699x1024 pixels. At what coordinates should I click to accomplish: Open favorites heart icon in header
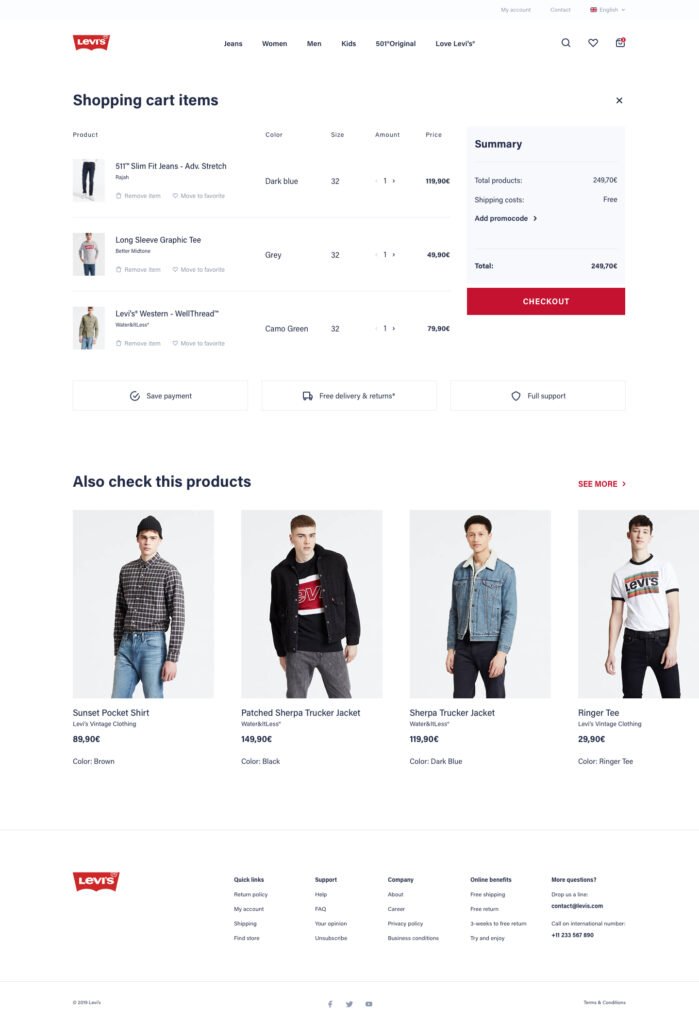click(593, 43)
